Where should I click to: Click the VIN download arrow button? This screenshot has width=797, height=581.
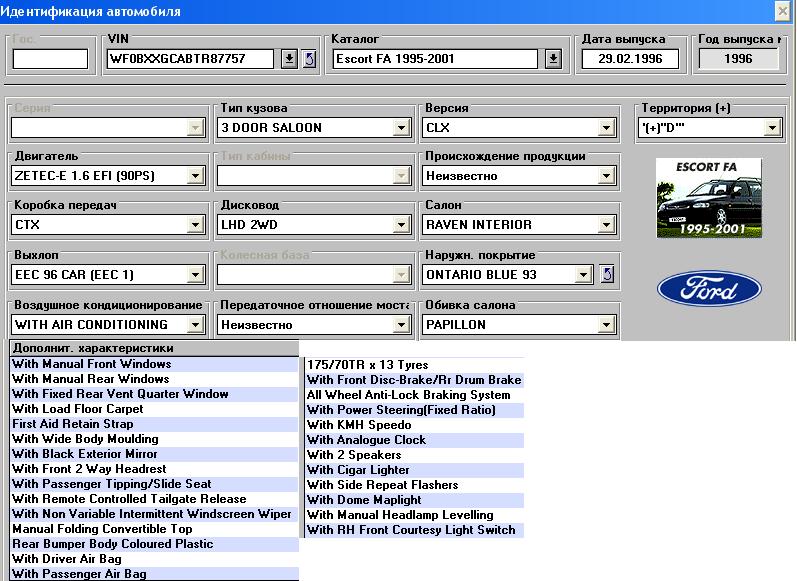point(289,59)
